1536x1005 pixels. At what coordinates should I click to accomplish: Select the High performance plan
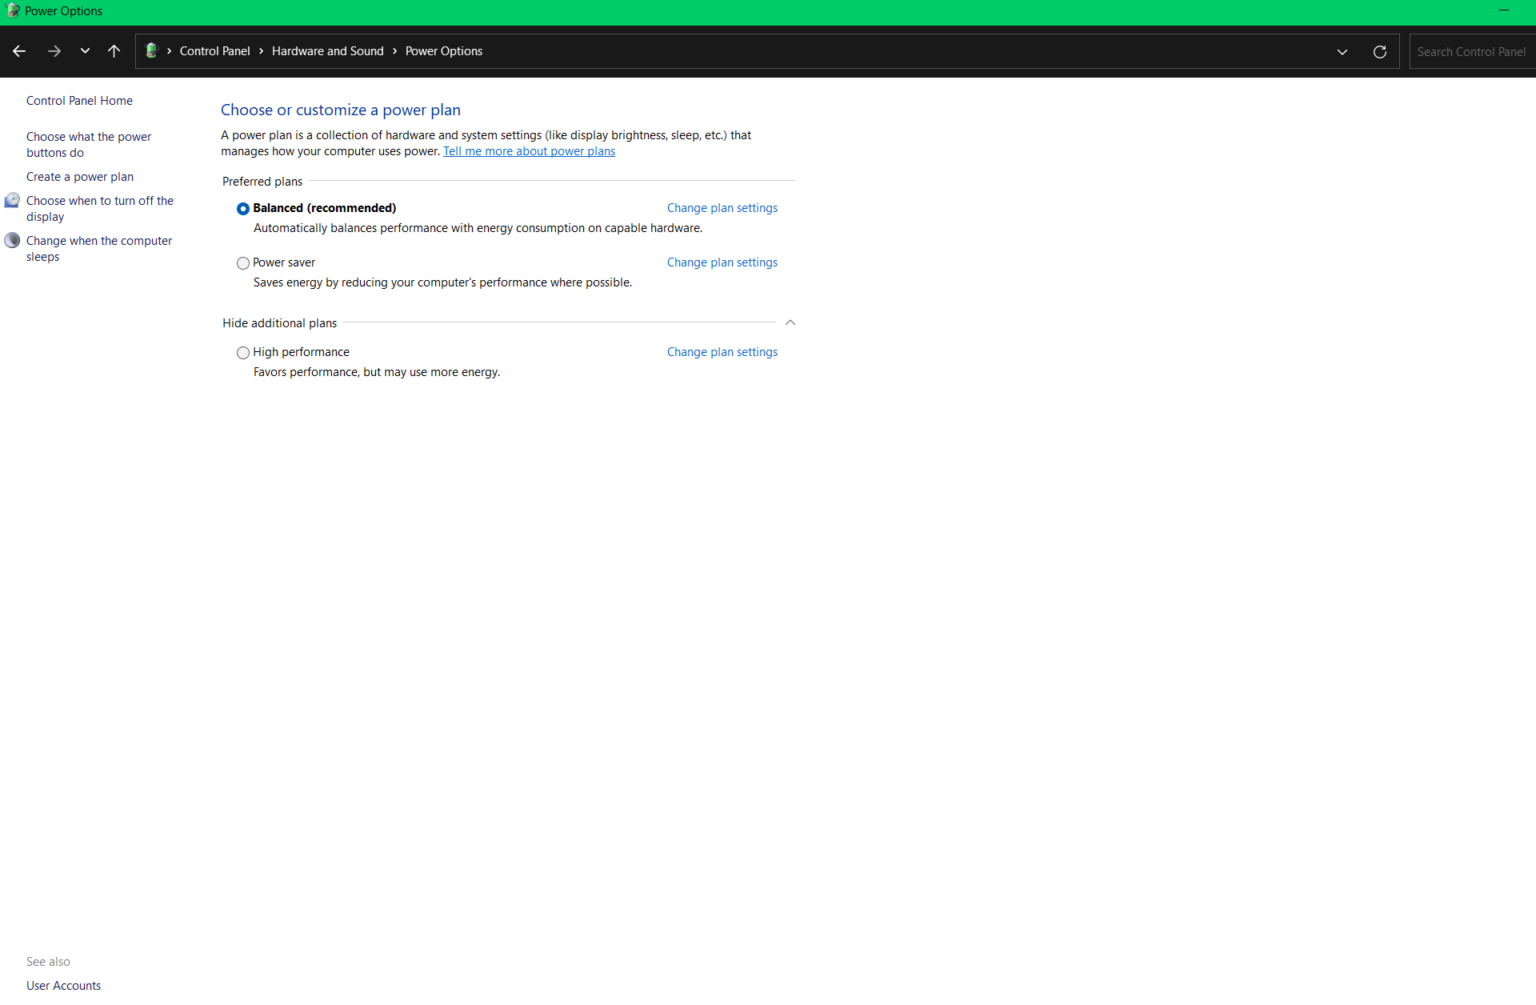[x=243, y=353]
